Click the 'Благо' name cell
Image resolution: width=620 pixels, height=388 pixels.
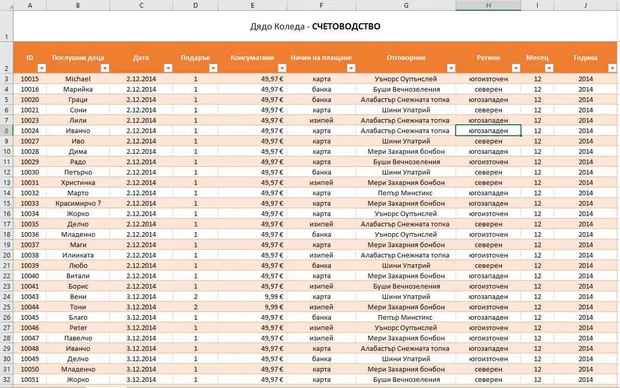[78, 317]
